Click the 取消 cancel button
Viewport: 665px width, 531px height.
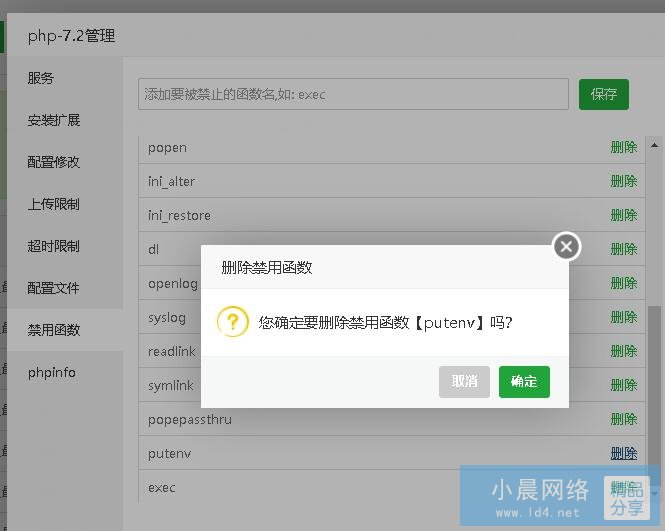[x=464, y=382]
